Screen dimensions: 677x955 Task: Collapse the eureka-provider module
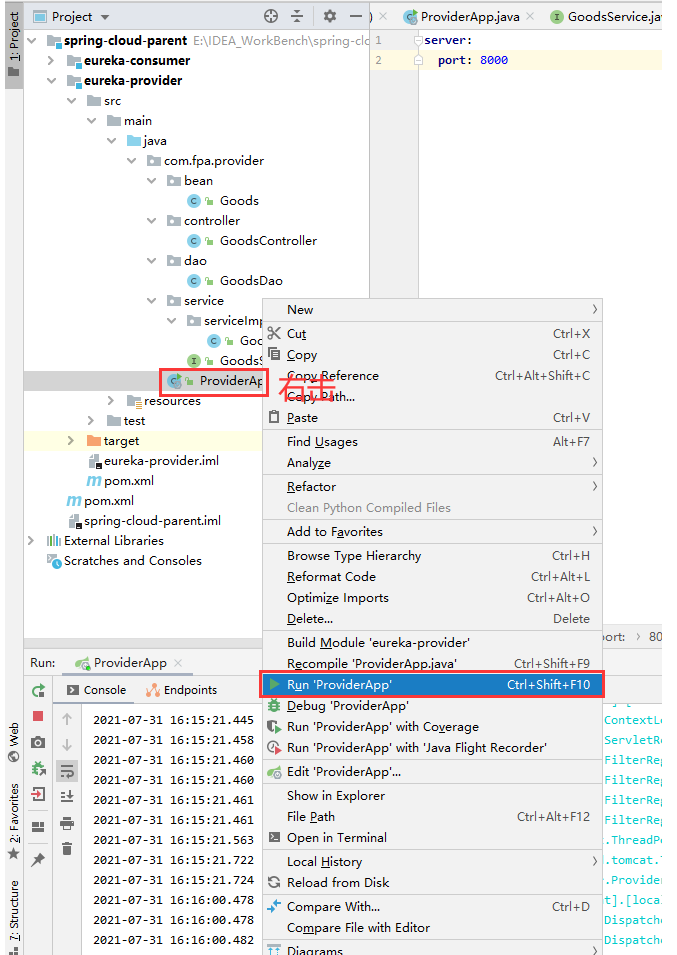click(52, 81)
